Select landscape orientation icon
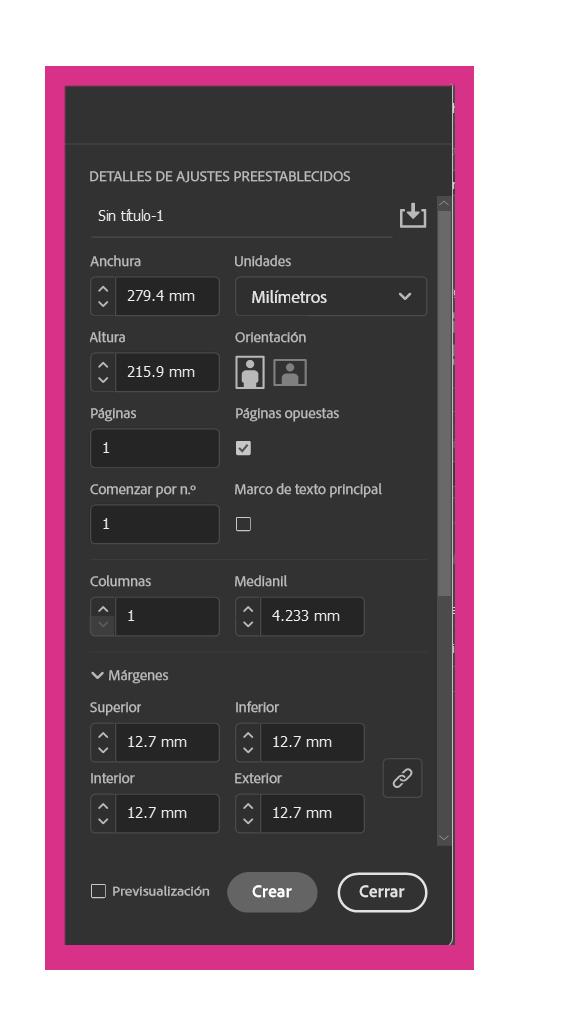 pos(290,373)
